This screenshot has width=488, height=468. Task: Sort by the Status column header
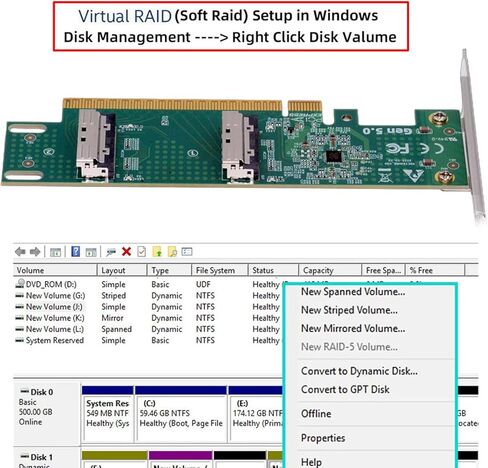click(273, 270)
